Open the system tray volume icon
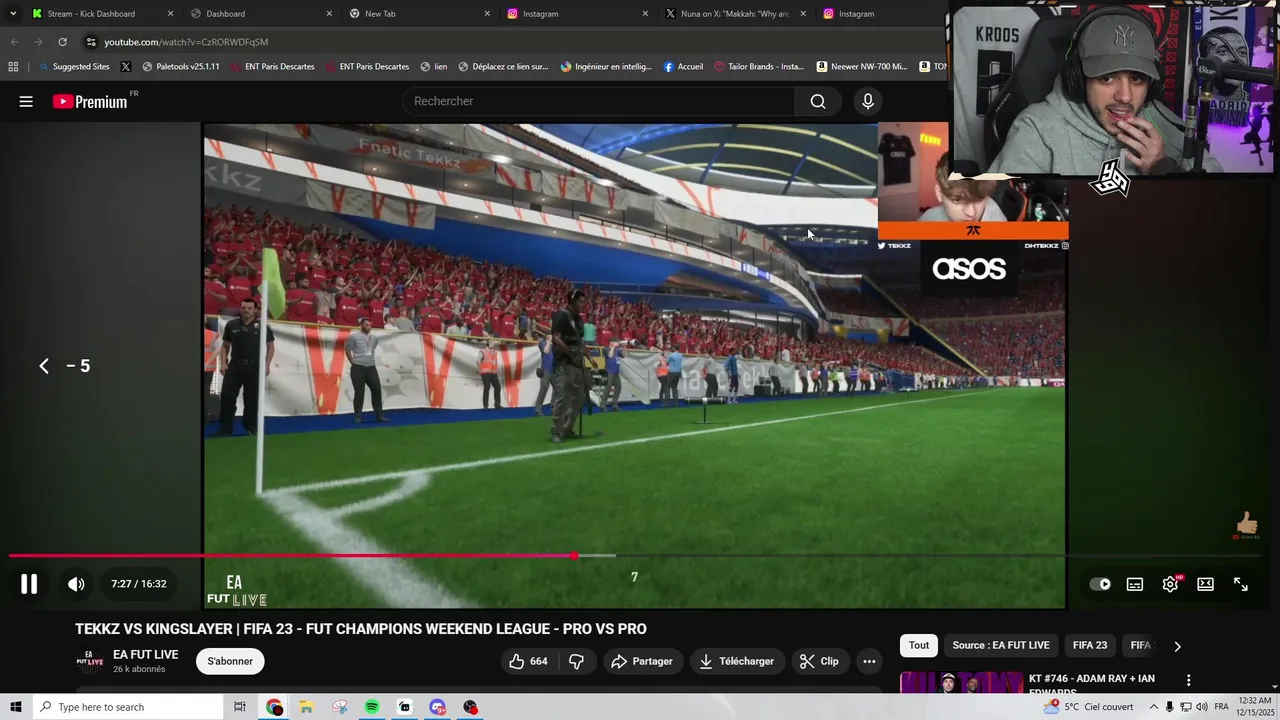Image resolution: width=1280 pixels, height=720 pixels. 1201,707
